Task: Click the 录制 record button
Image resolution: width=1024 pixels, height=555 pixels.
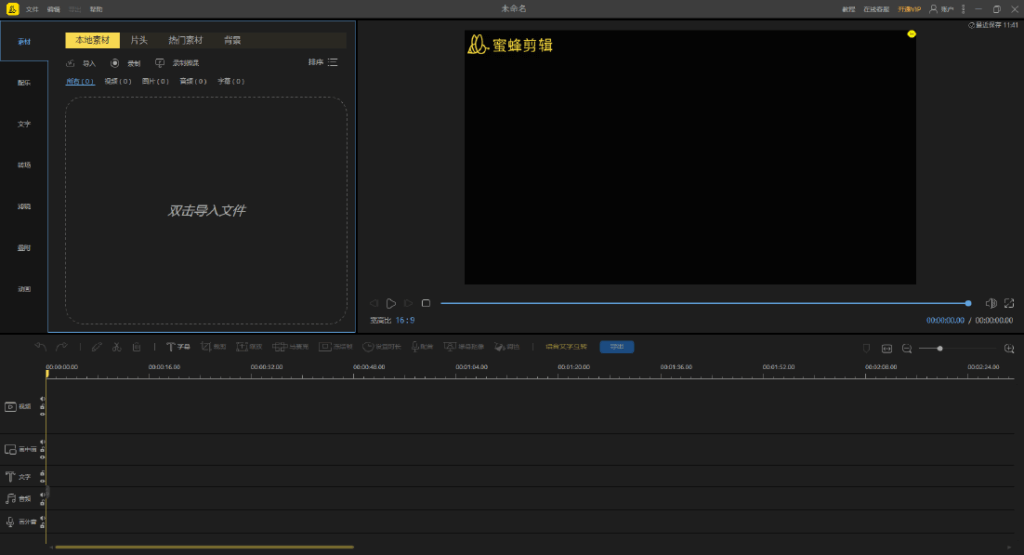Action: click(126, 63)
